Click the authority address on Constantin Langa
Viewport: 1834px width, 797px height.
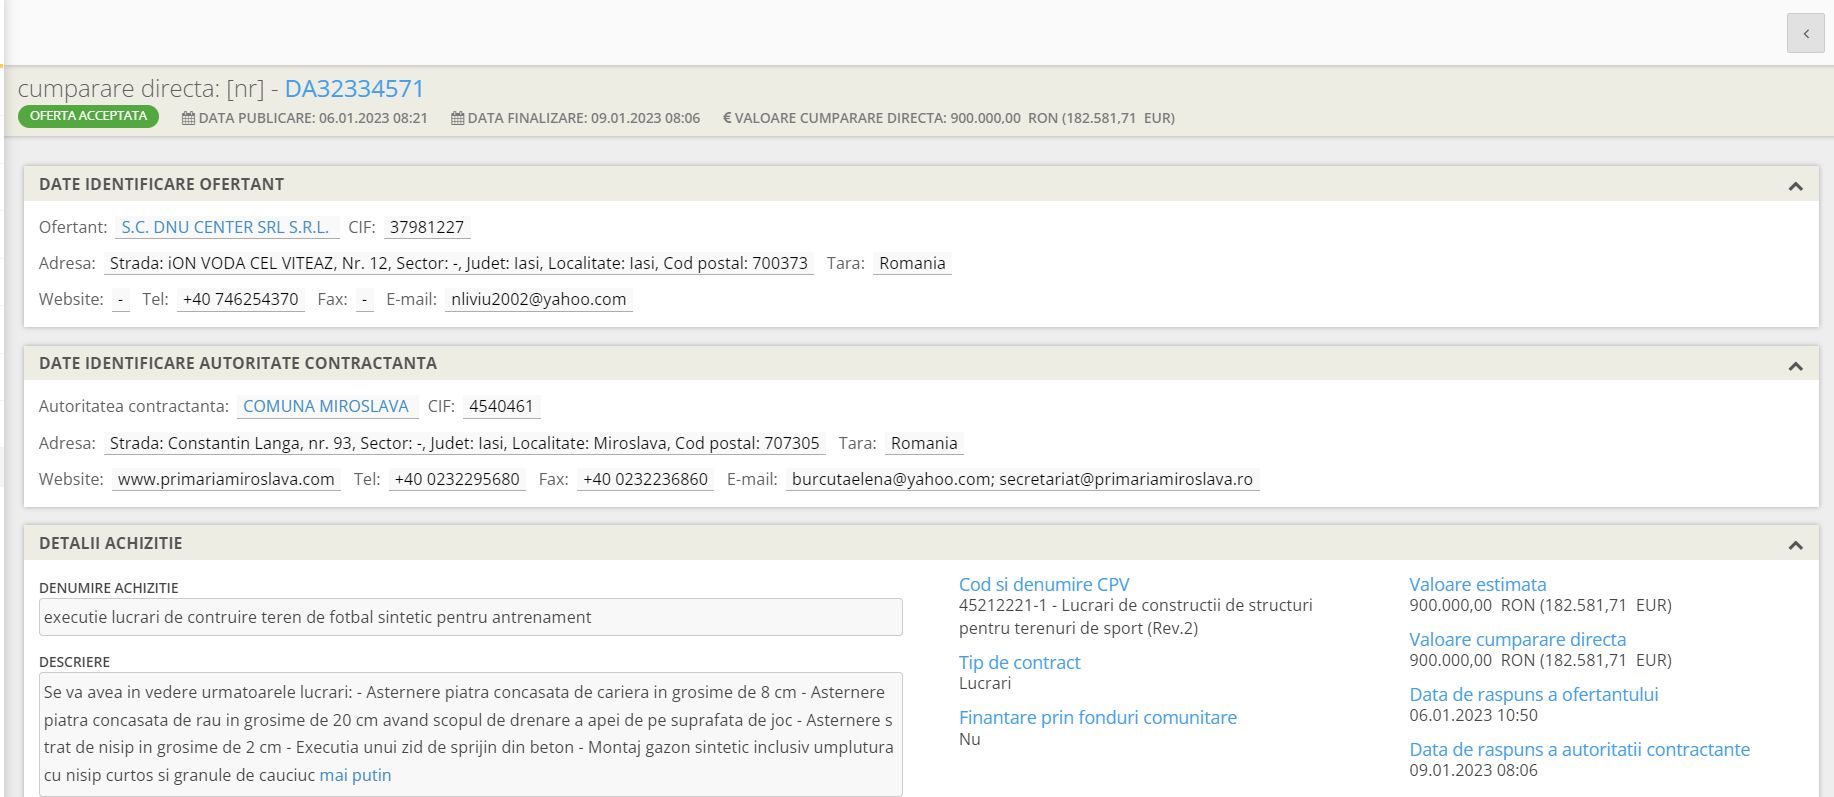[x=465, y=443]
